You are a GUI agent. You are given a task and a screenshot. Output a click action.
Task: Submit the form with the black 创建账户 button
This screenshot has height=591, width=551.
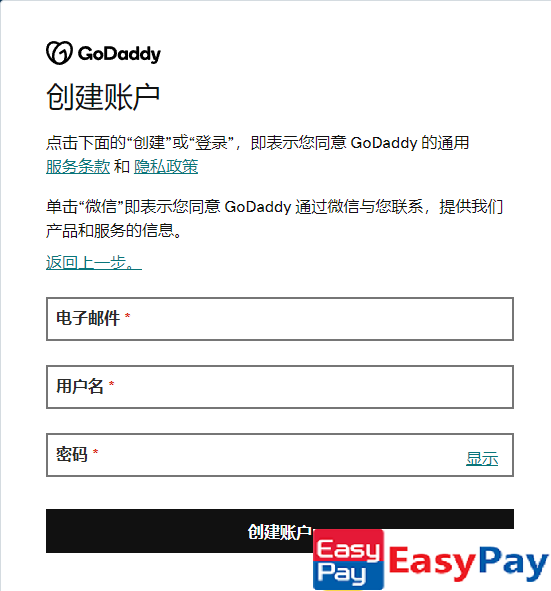click(280, 531)
